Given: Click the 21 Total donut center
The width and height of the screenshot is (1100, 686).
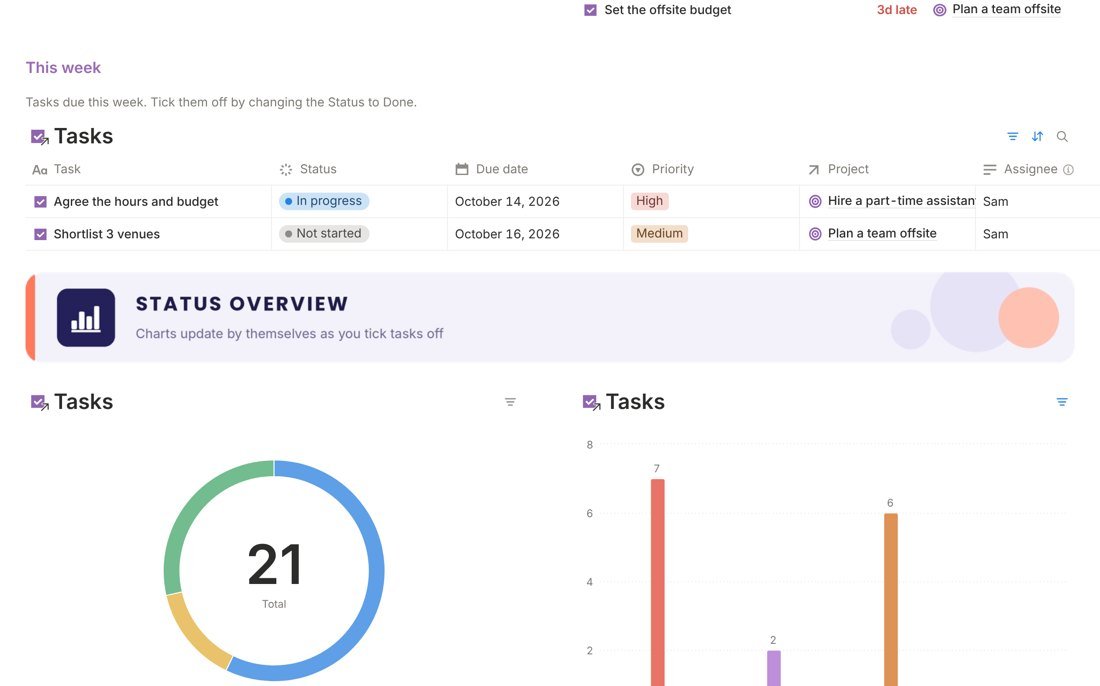Looking at the screenshot, I should click(274, 572).
